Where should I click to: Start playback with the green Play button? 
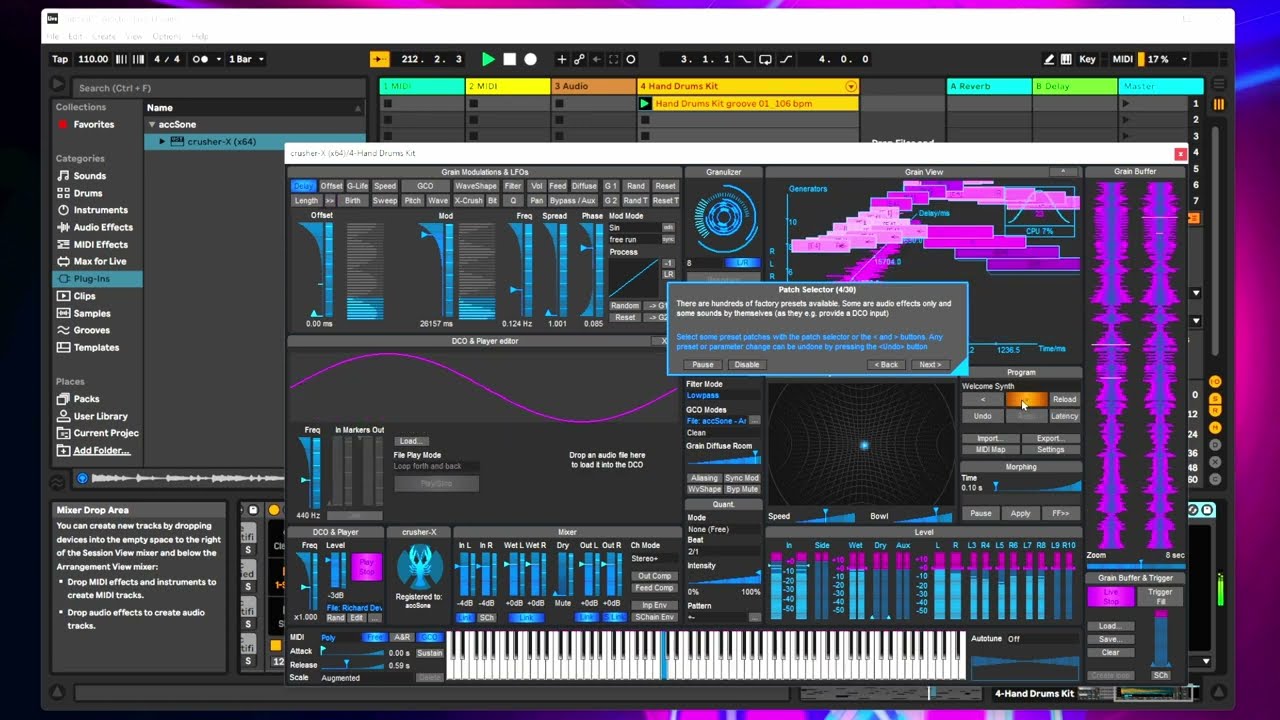(x=488, y=59)
